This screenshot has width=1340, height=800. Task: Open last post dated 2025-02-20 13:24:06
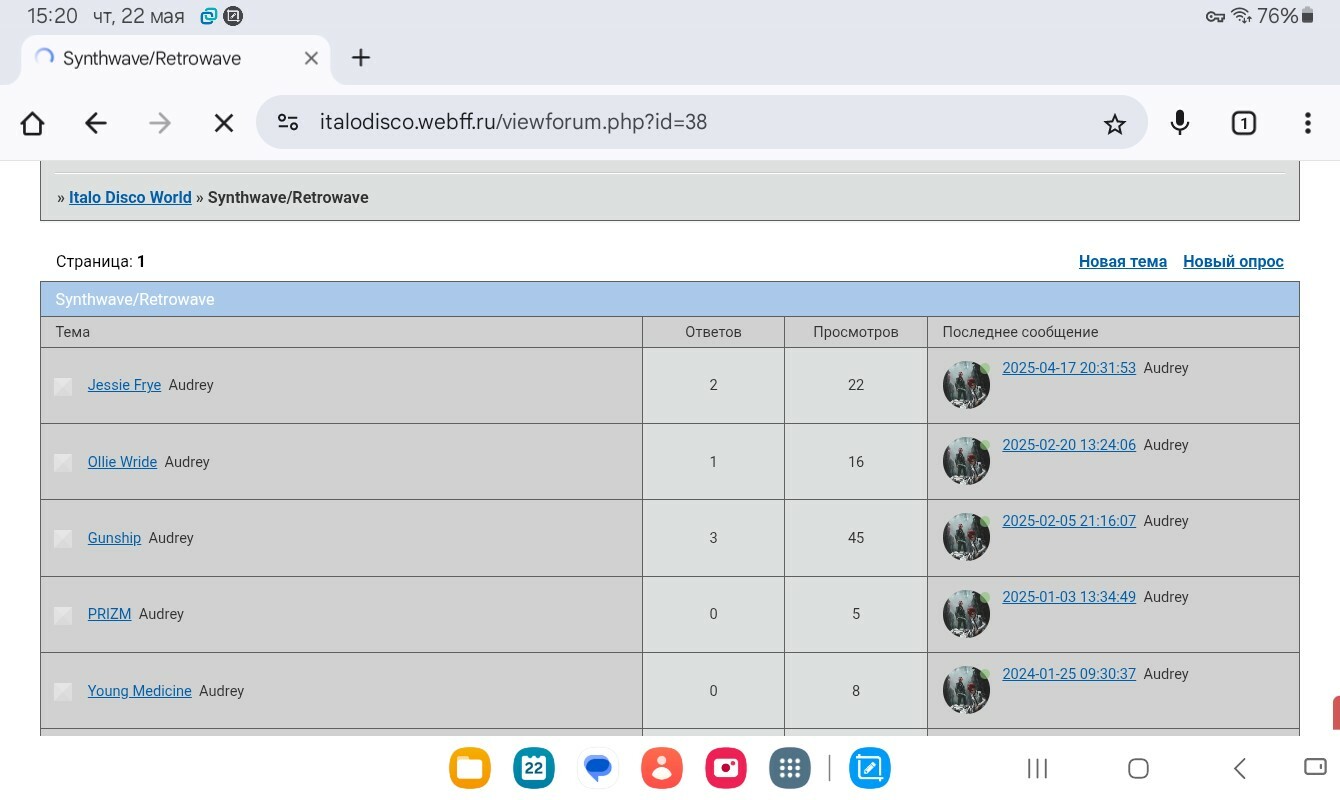[1069, 445]
